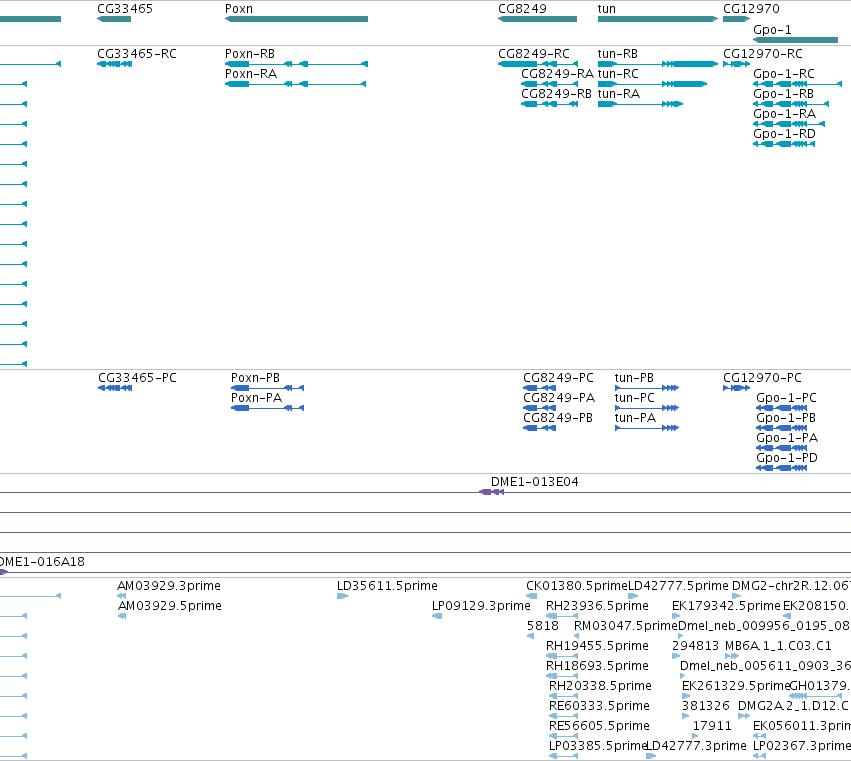
Task: Select the CG8249 gene glyph
Action: [x=537, y=19]
